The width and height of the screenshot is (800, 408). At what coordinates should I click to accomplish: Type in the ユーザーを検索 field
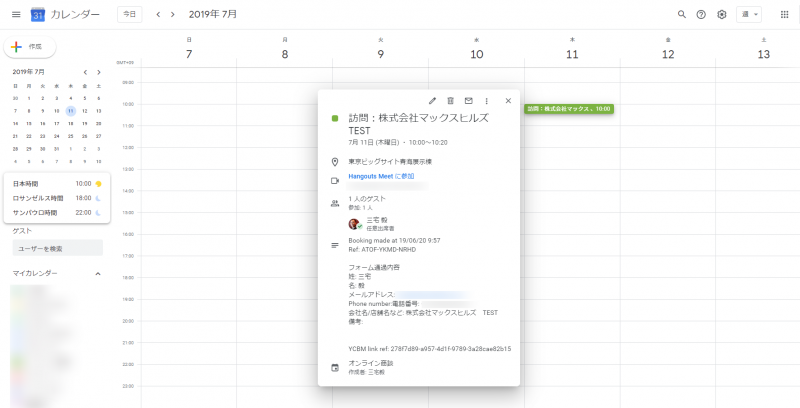coord(57,248)
